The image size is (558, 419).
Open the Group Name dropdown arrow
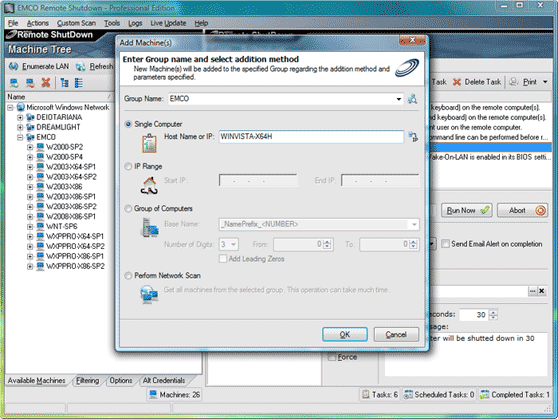tap(399, 99)
